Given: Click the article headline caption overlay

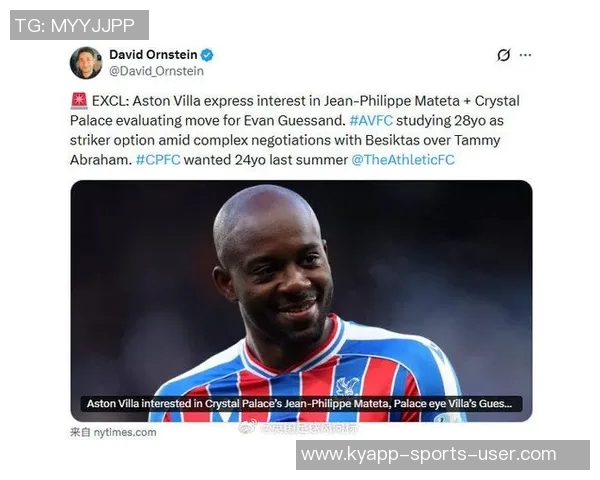Looking at the screenshot, I should click(x=302, y=404).
